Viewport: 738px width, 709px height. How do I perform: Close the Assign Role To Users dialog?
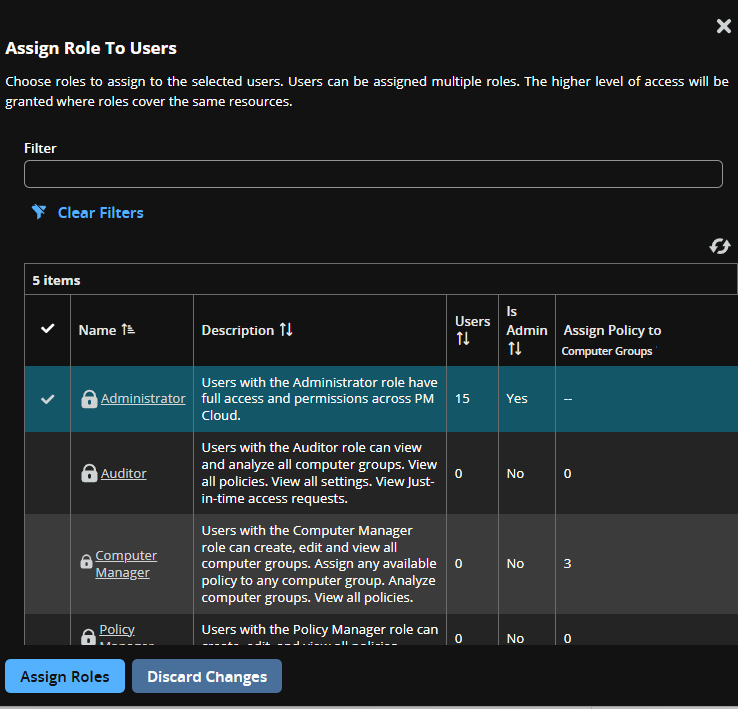[723, 26]
